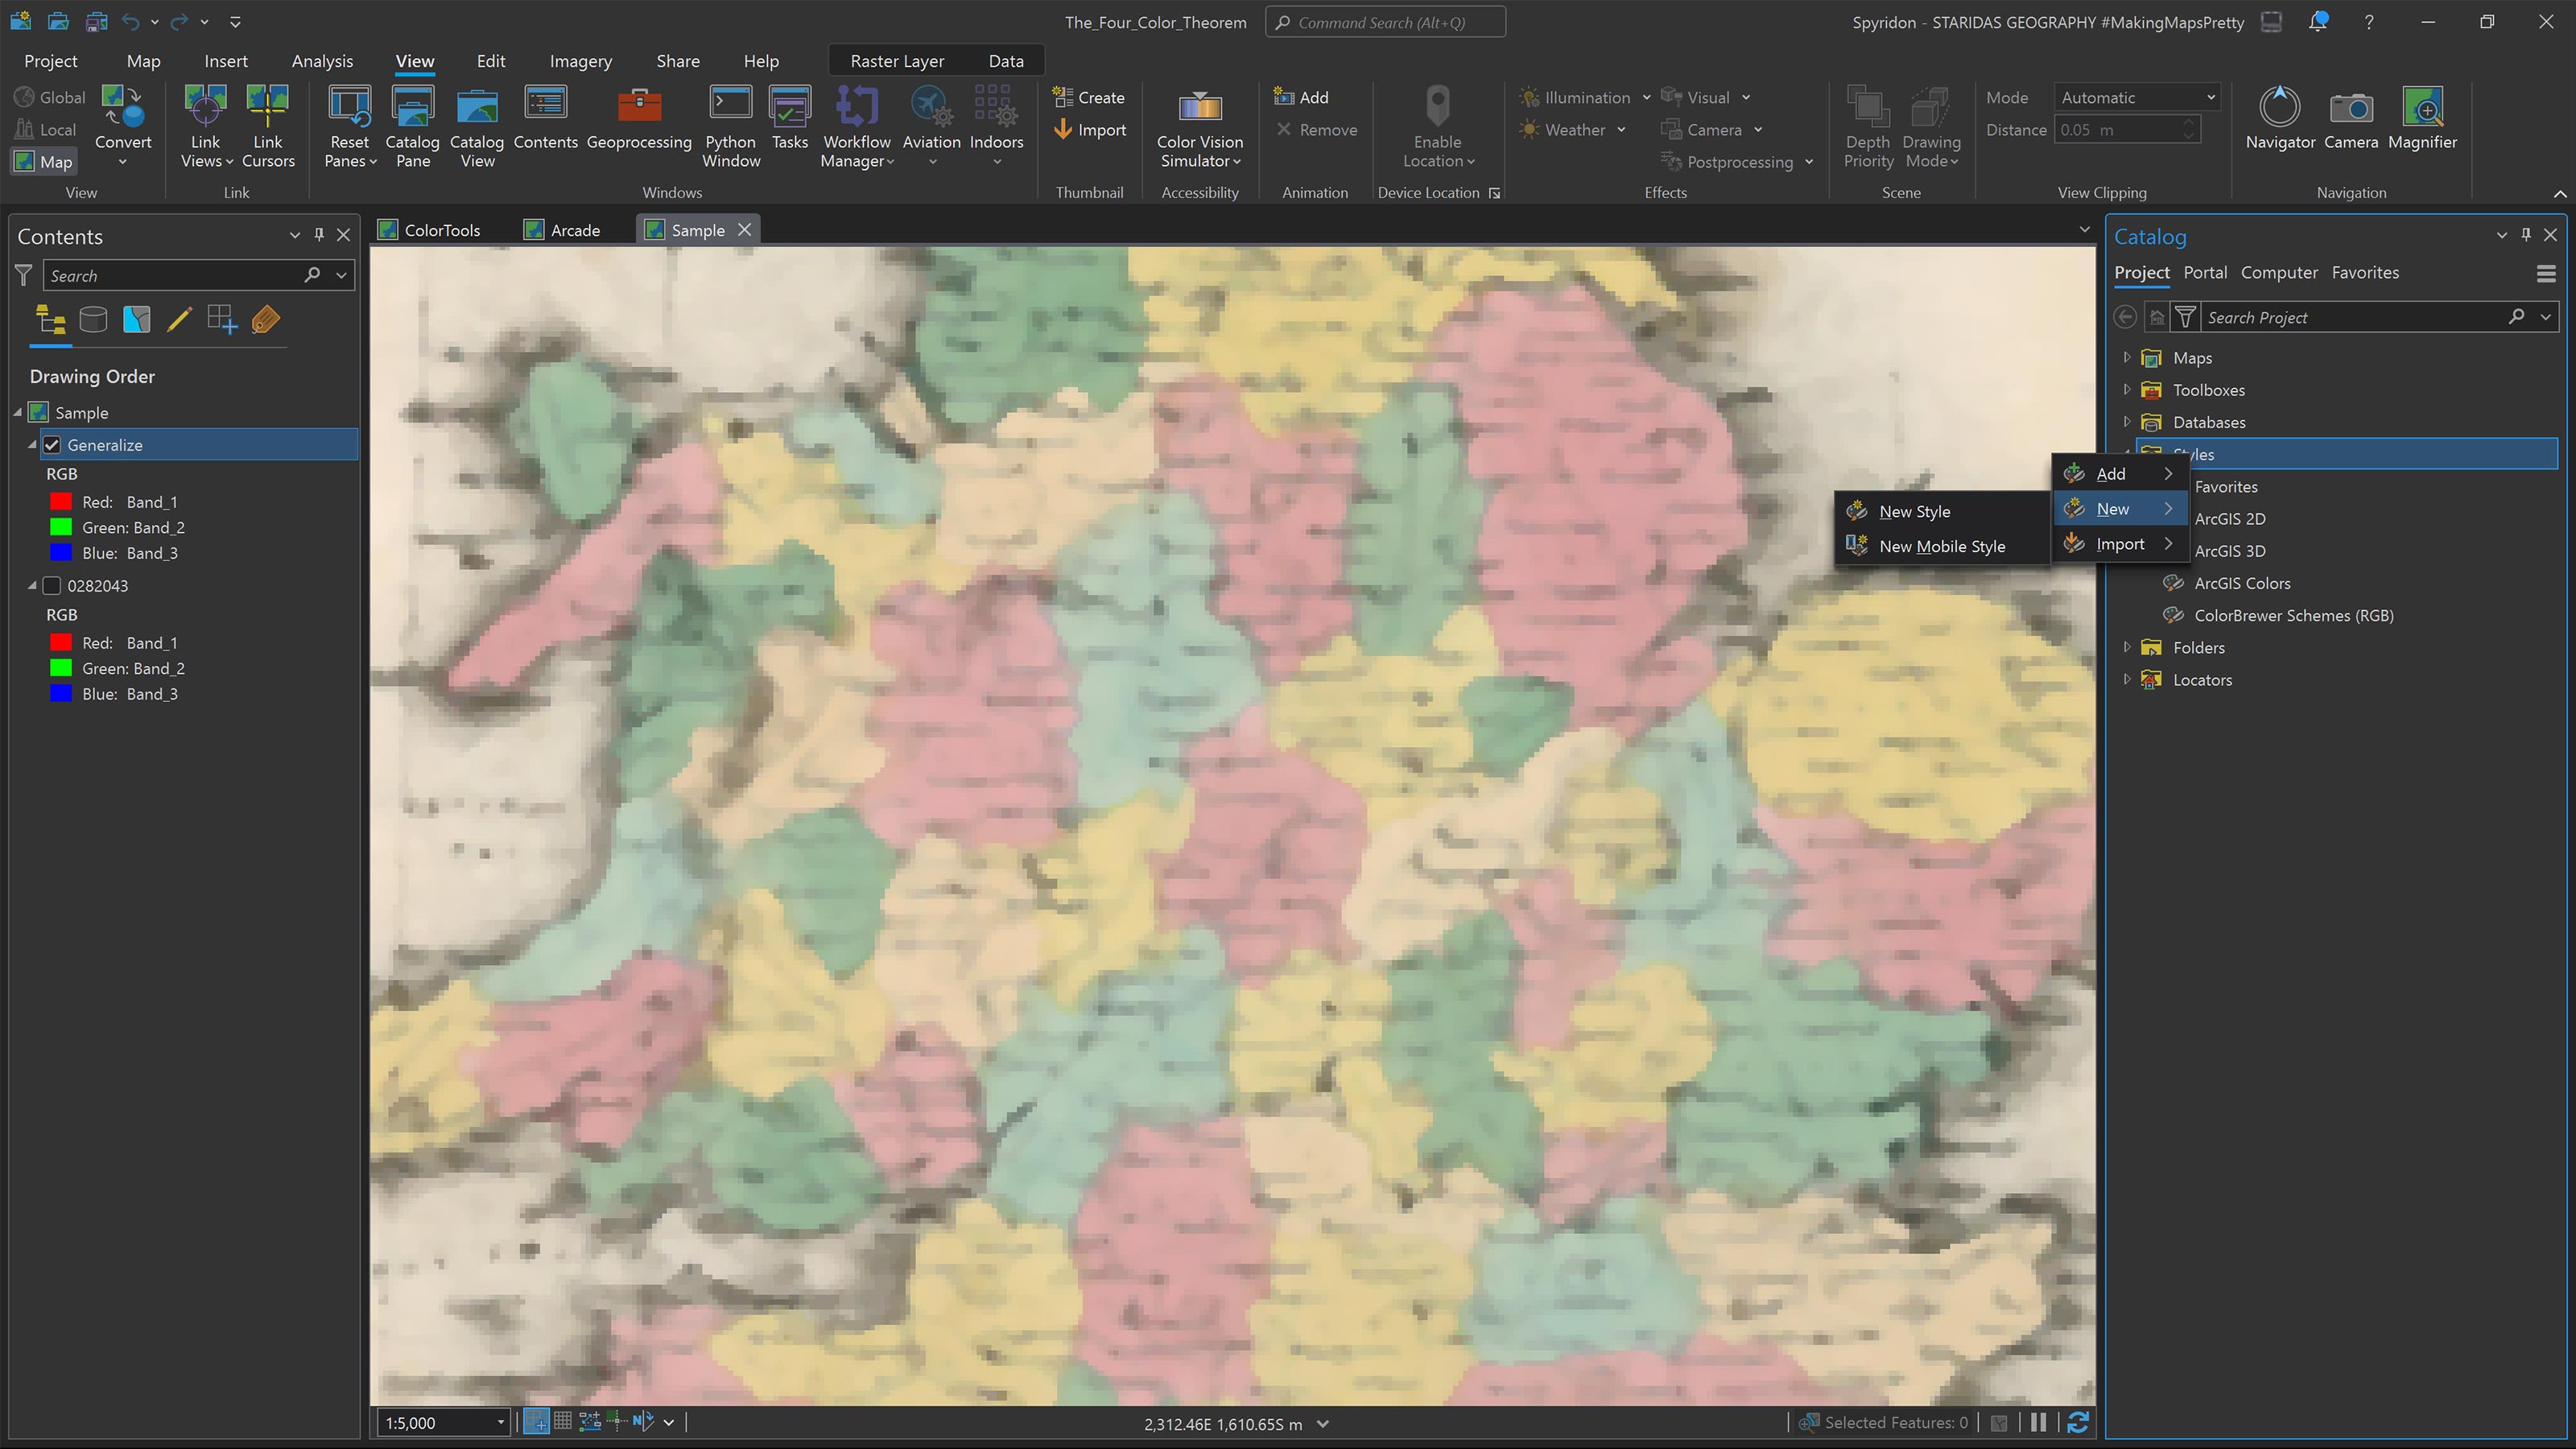Switch to the Imagery ribbon tab
This screenshot has width=2576, height=1449.
click(580, 61)
